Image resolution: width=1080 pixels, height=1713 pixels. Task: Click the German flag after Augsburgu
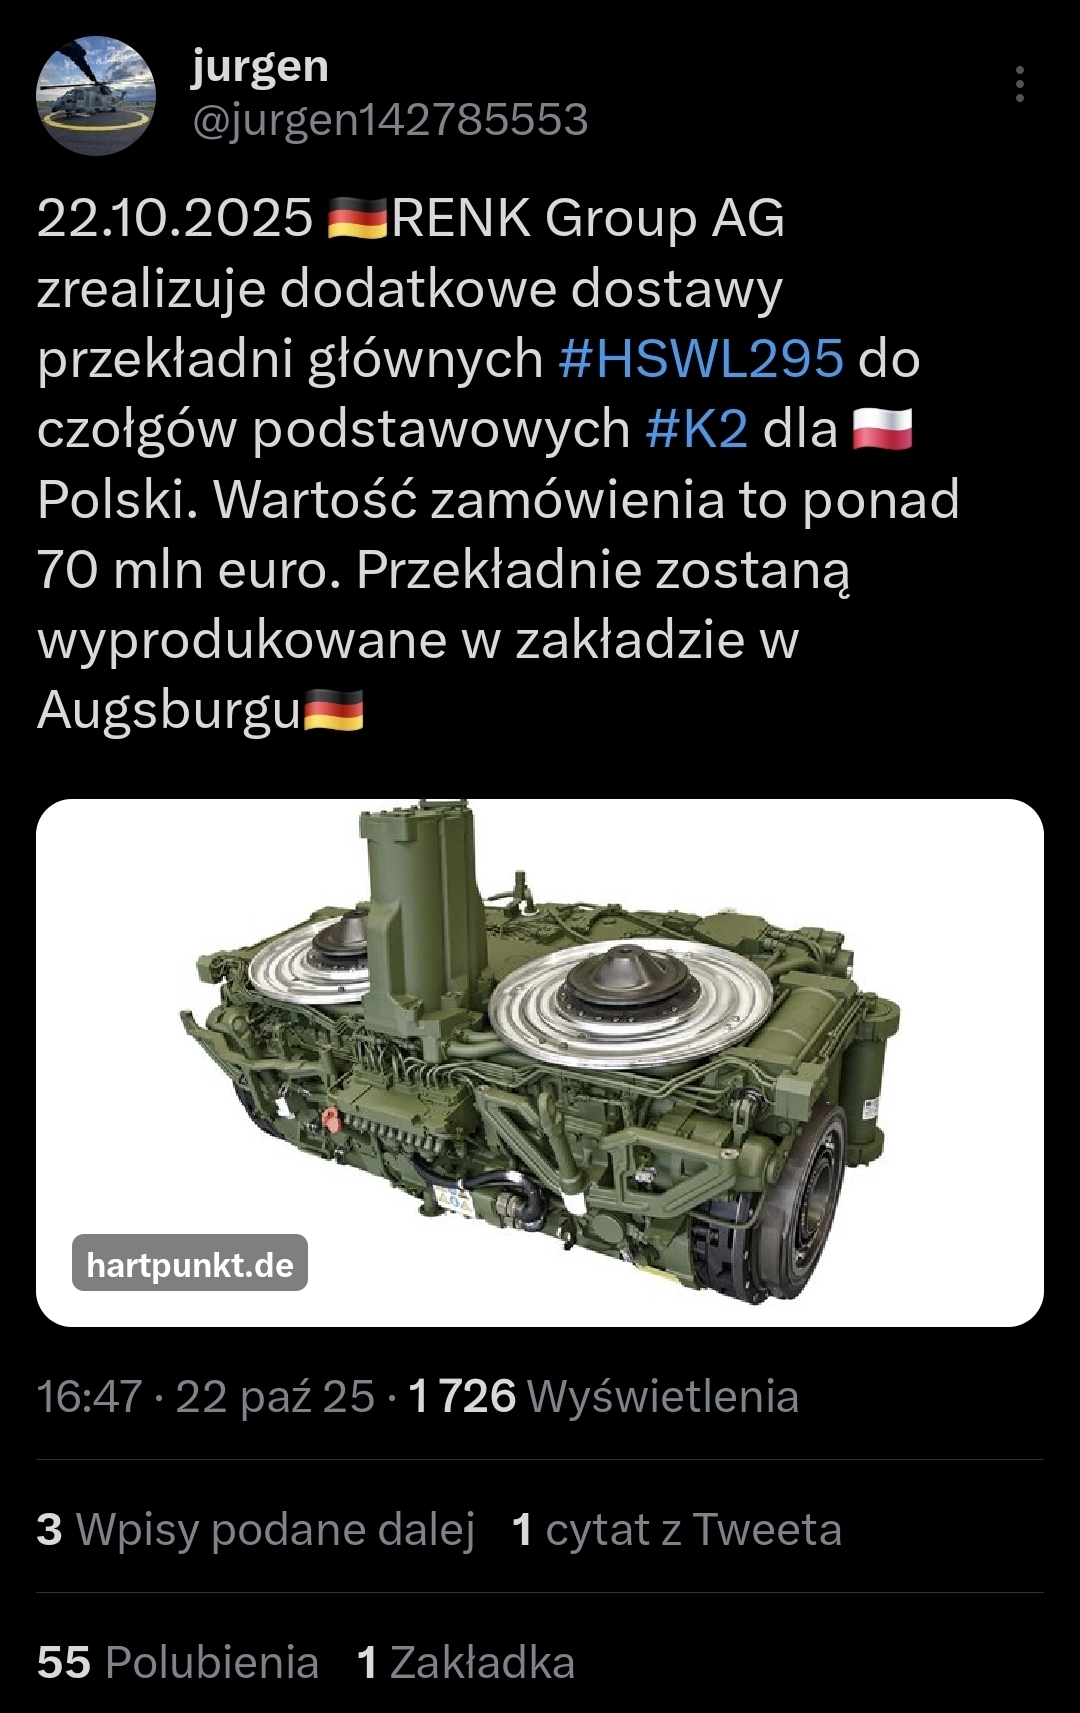333,711
